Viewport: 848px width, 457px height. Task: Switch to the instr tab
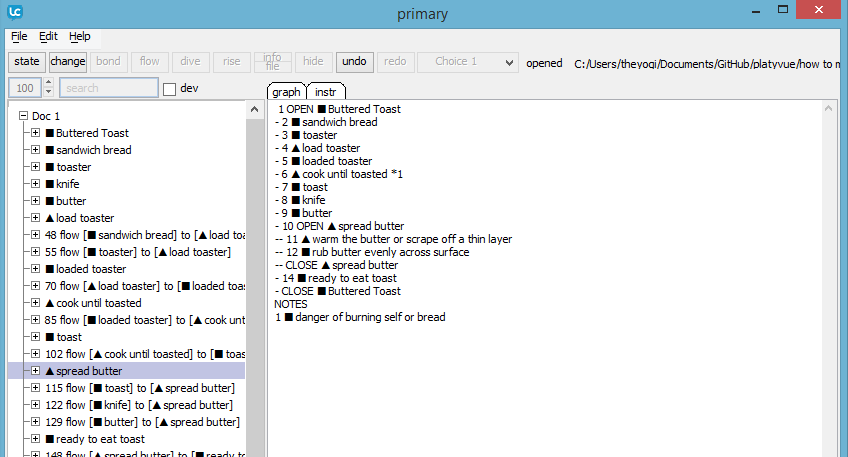(x=325, y=92)
